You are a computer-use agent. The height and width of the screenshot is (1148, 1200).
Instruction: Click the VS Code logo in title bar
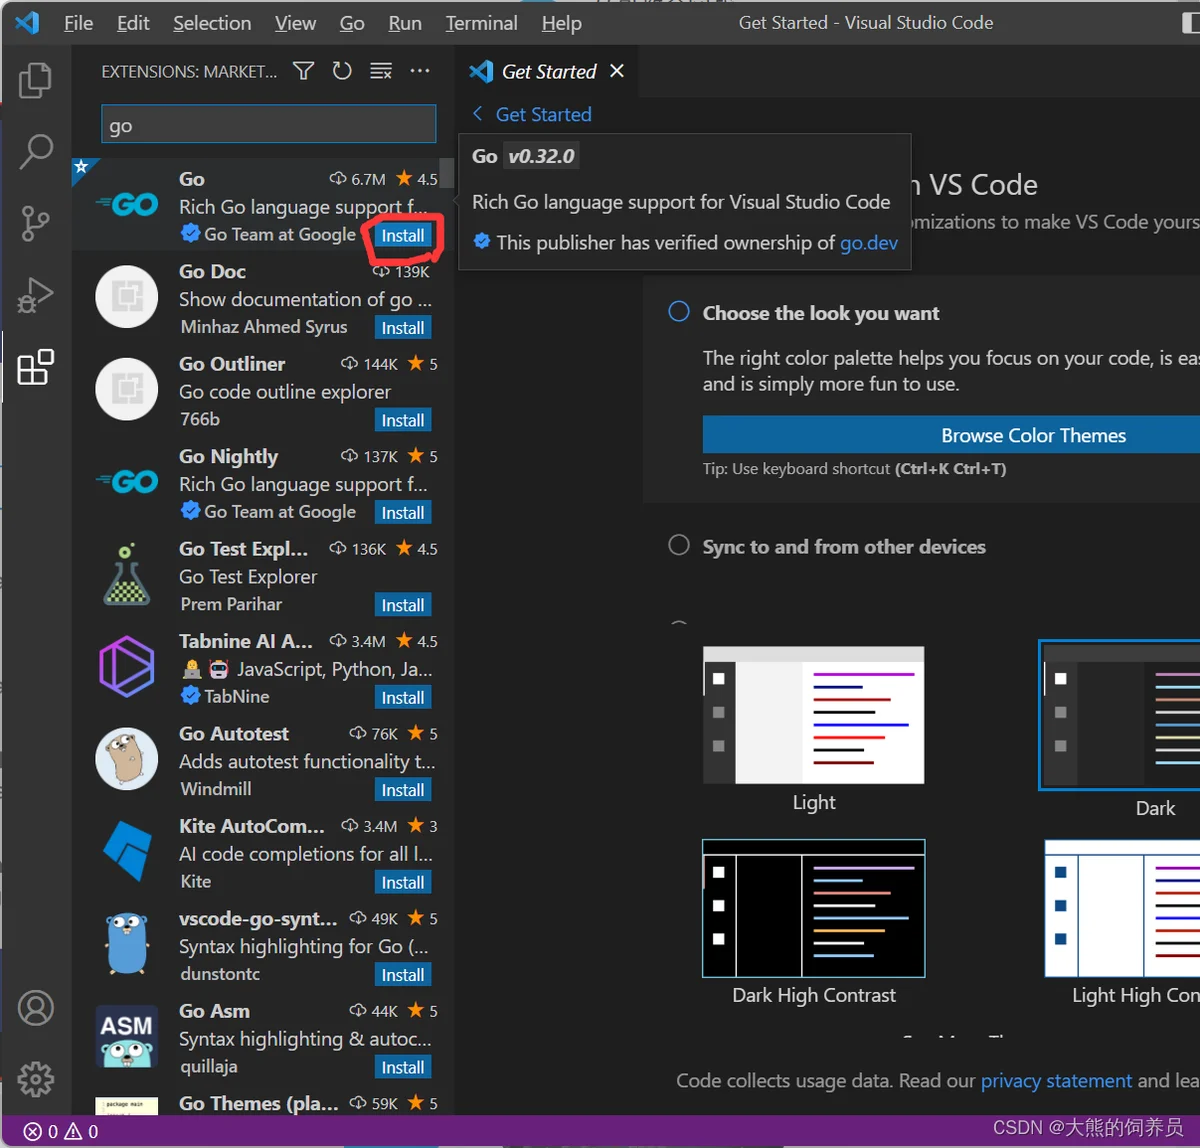(27, 22)
